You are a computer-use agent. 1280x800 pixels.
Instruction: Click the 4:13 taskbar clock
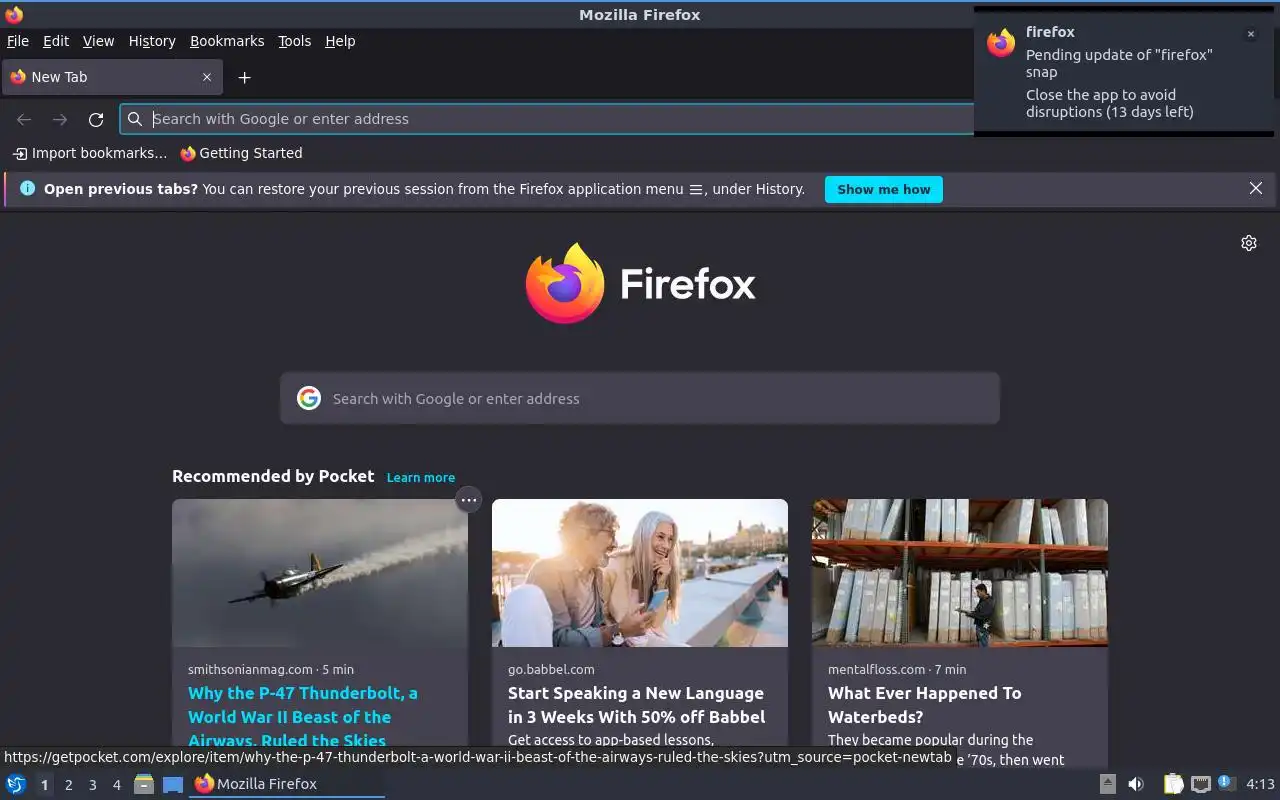[1260, 784]
